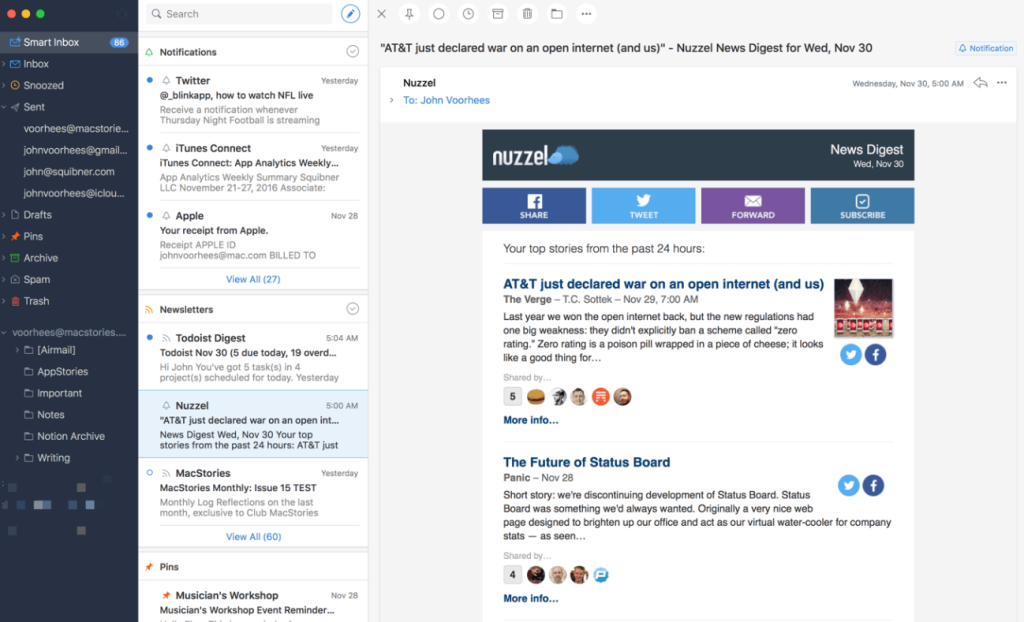Open Musician's Workshop pinned email
This screenshot has height=622, width=1024.
(x=253, y=602)
